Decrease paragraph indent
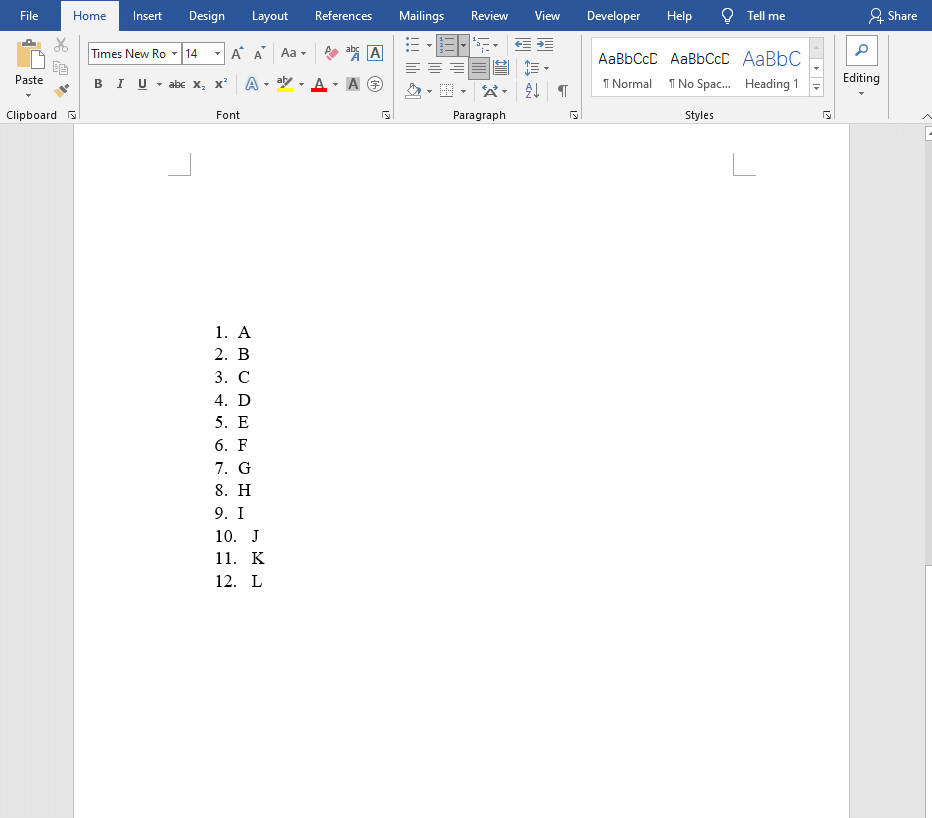The image size is (932, 818). coord(522,45)
